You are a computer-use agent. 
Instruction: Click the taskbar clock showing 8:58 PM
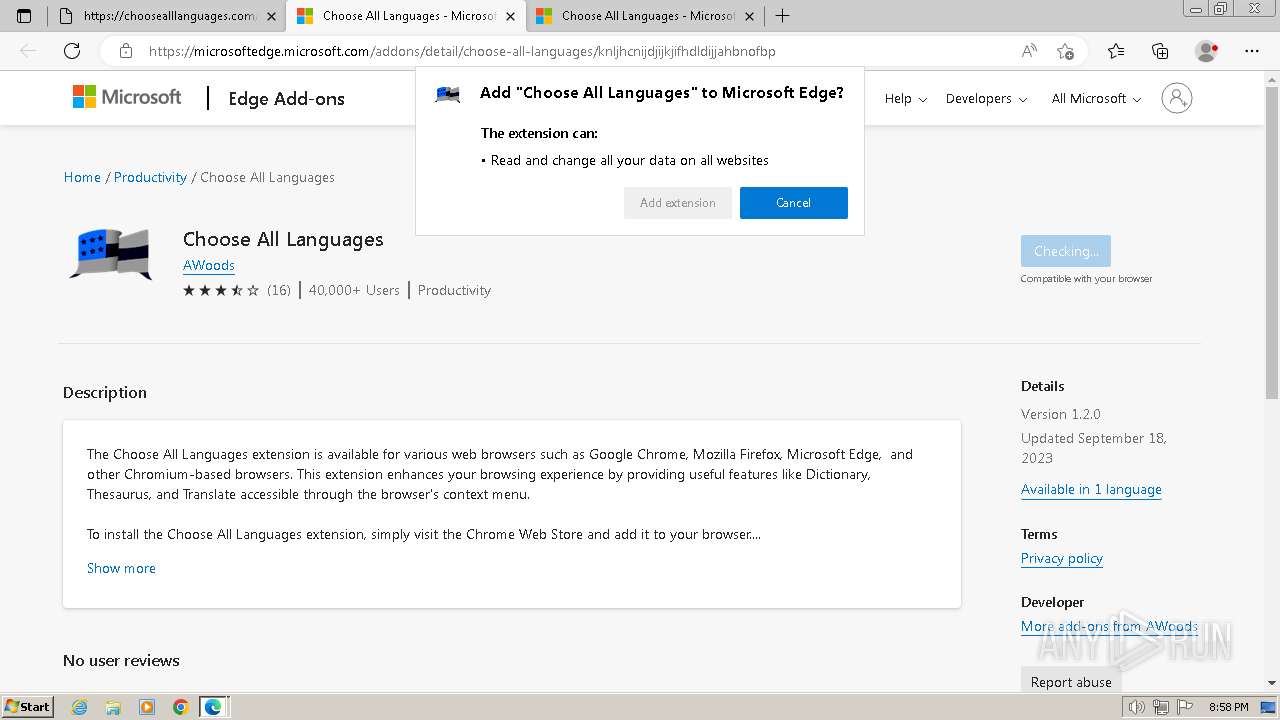(1228, 707)
